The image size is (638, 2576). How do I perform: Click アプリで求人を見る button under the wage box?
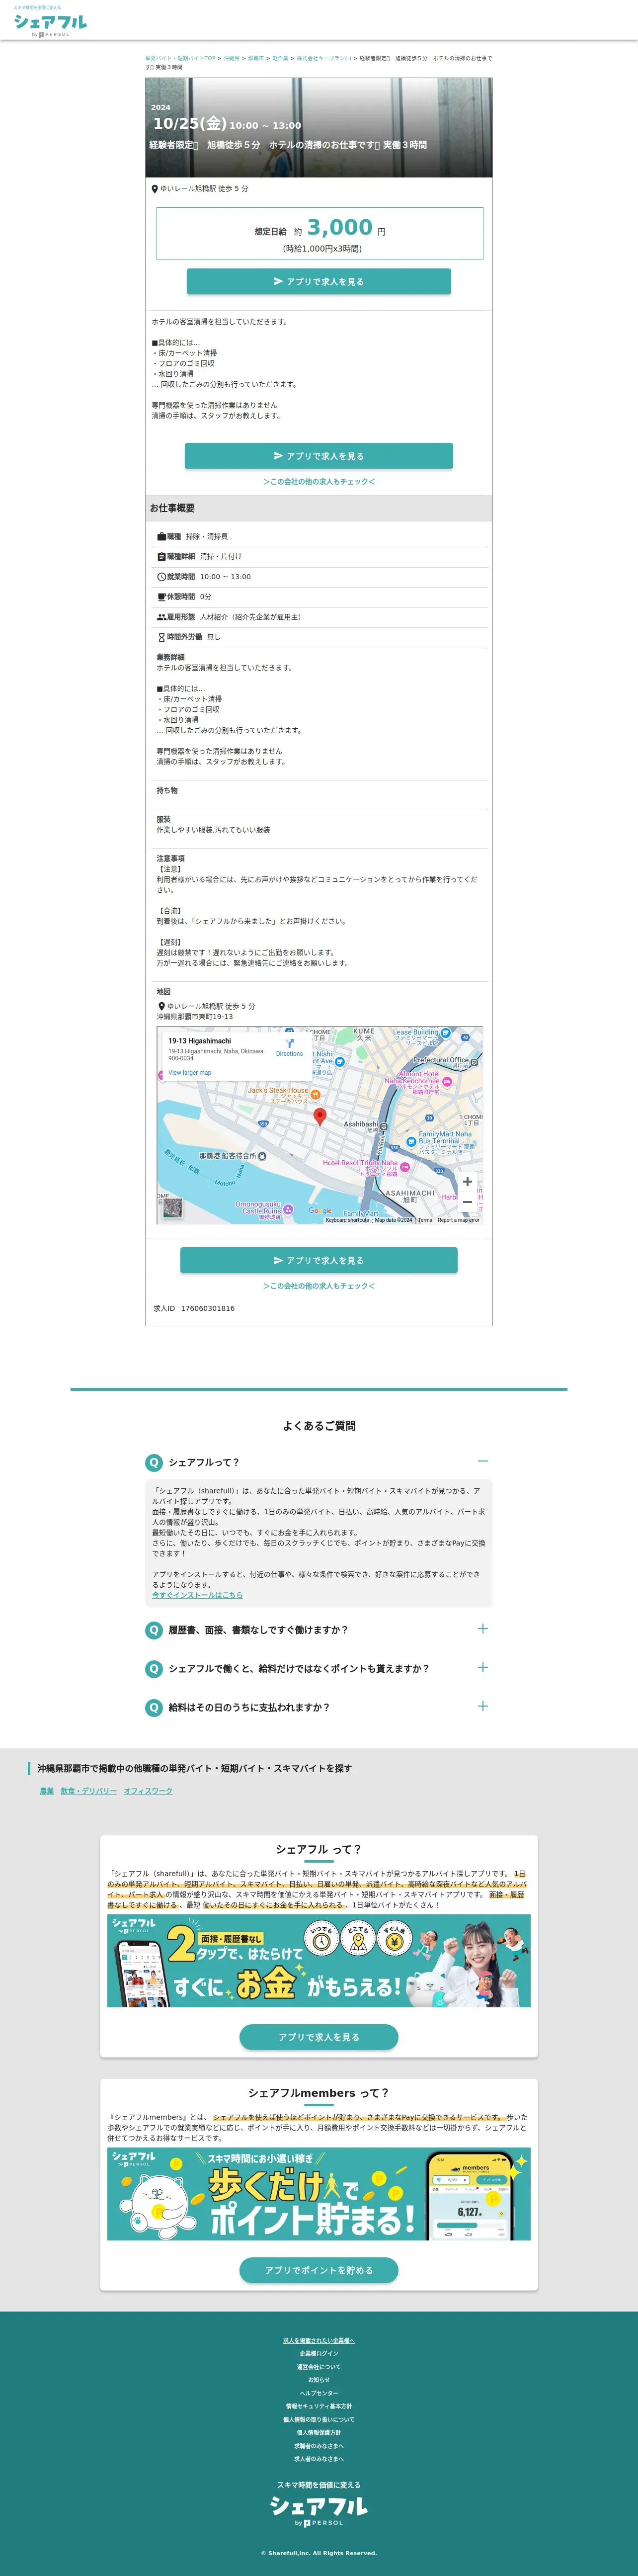pyautogui.click(x=319, y=282)
